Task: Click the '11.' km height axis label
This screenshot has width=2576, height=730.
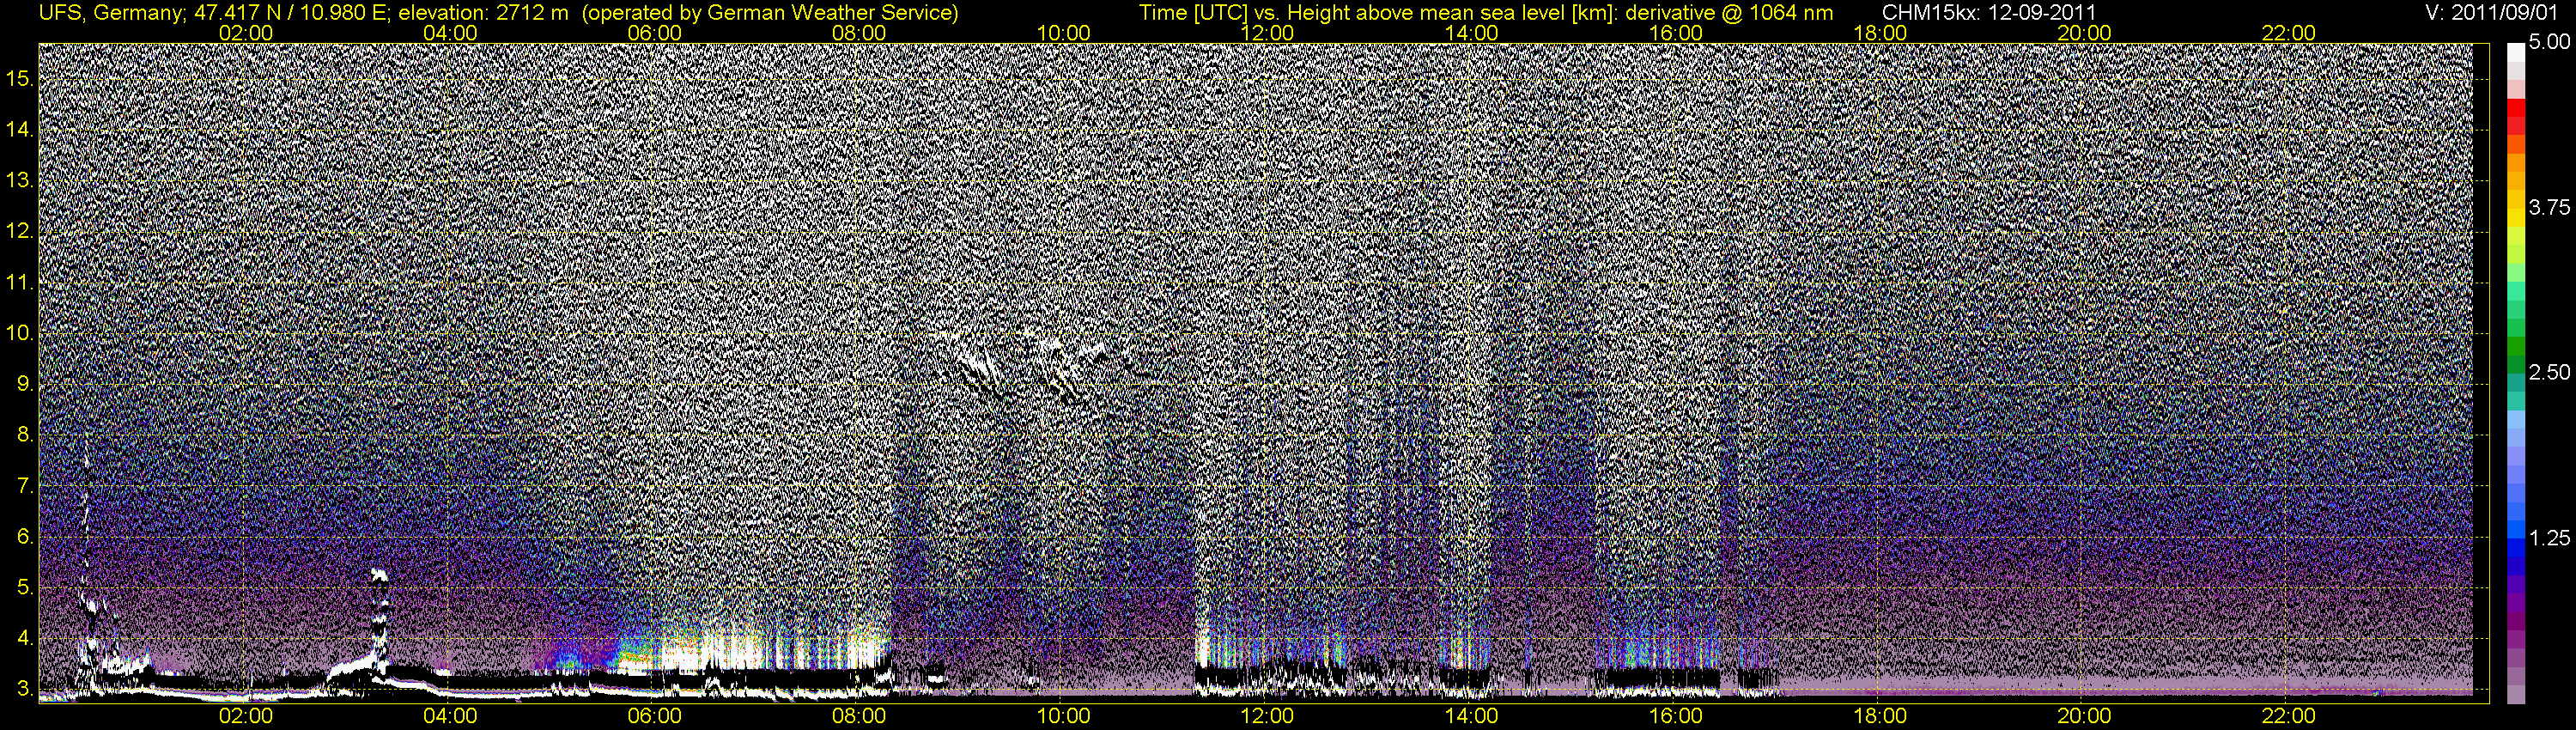Action: (x=19, y=282)
